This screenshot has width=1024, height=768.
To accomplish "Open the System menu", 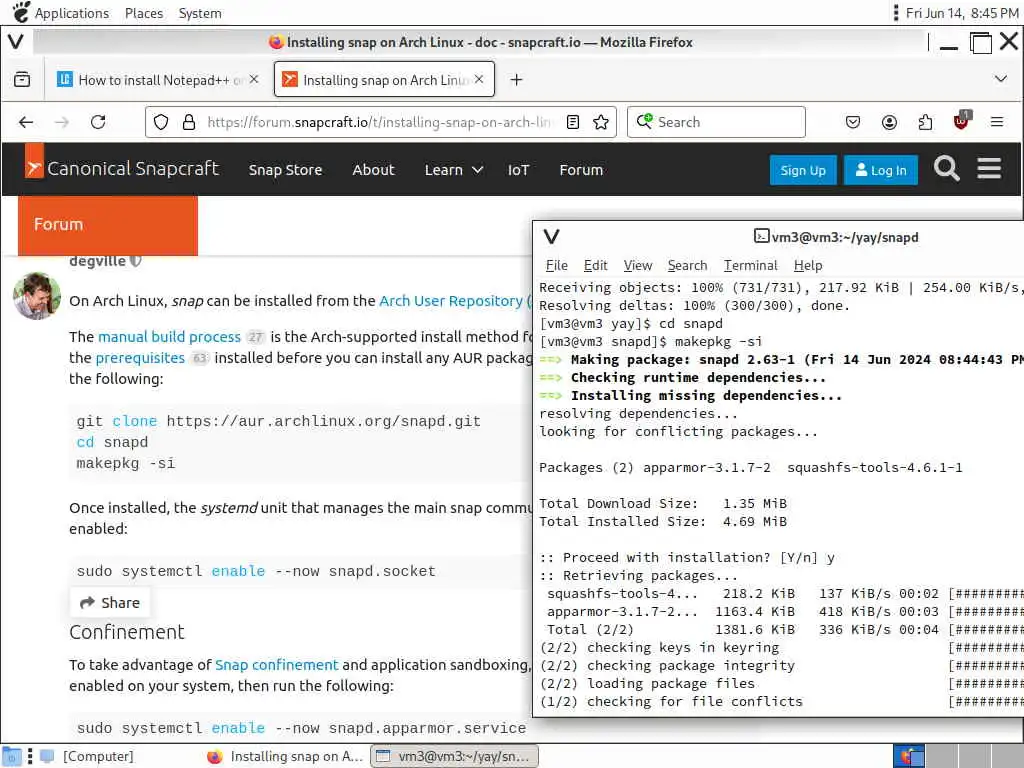I will (x=200, y=13).
